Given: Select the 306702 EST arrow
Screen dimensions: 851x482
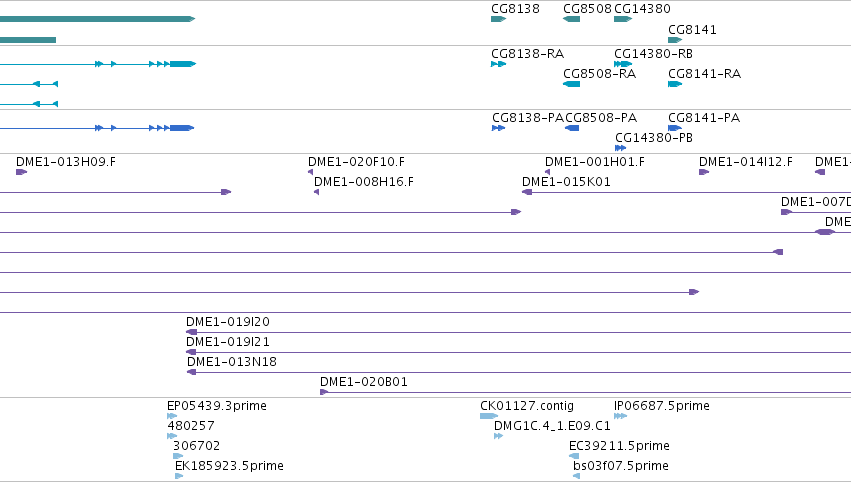Looking at the screenshot, I should point(178,456).
